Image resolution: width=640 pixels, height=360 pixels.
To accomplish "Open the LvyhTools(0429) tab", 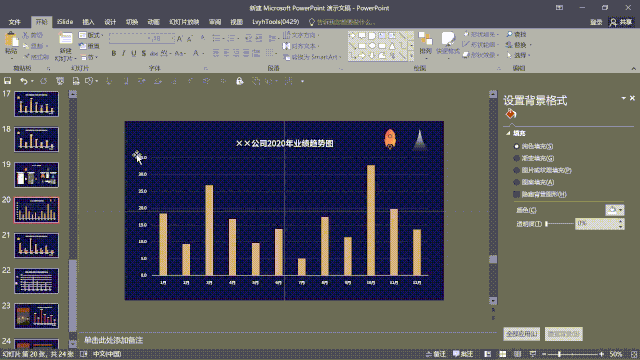I will coord(276,22).
